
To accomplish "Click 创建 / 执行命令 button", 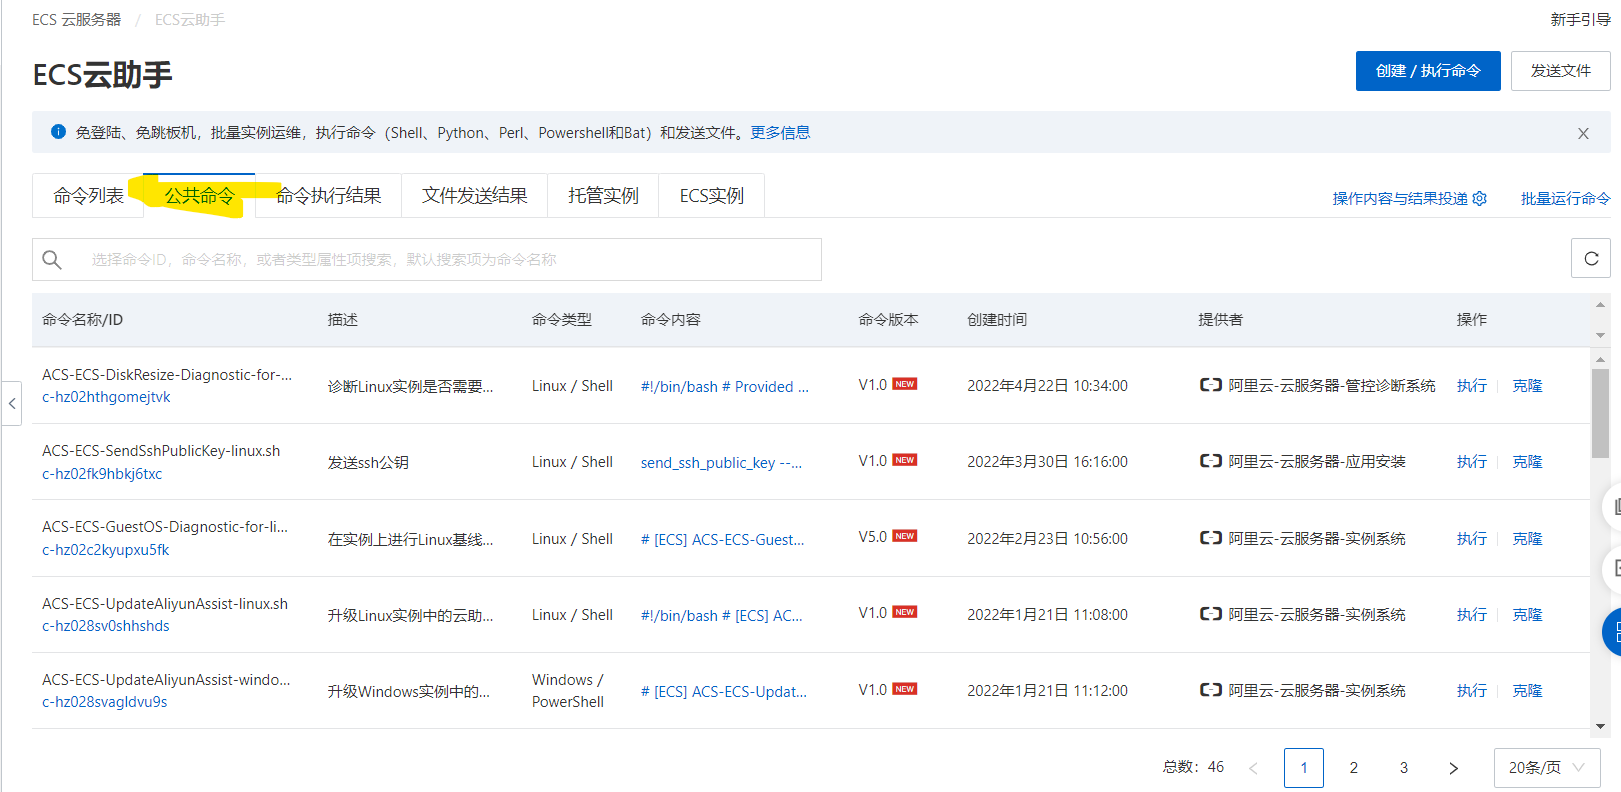I will (x=1428, y=71).
